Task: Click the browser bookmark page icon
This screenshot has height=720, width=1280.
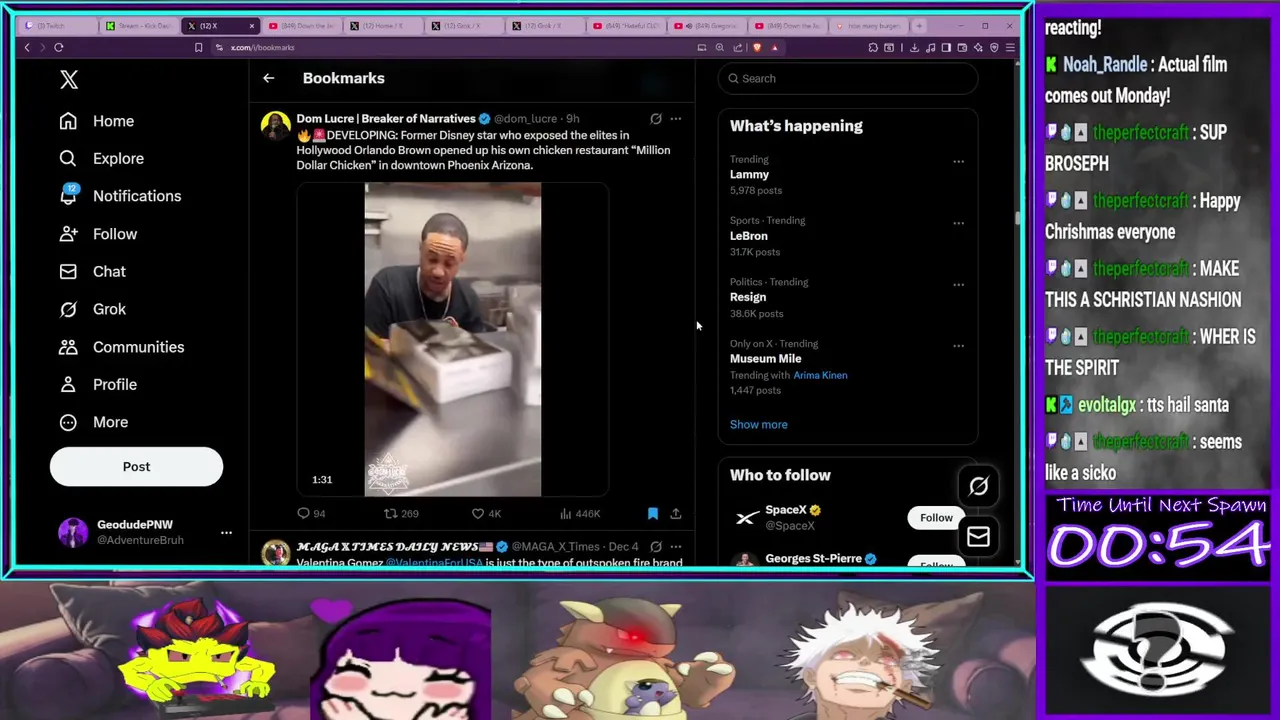Action: click(198, 47)
